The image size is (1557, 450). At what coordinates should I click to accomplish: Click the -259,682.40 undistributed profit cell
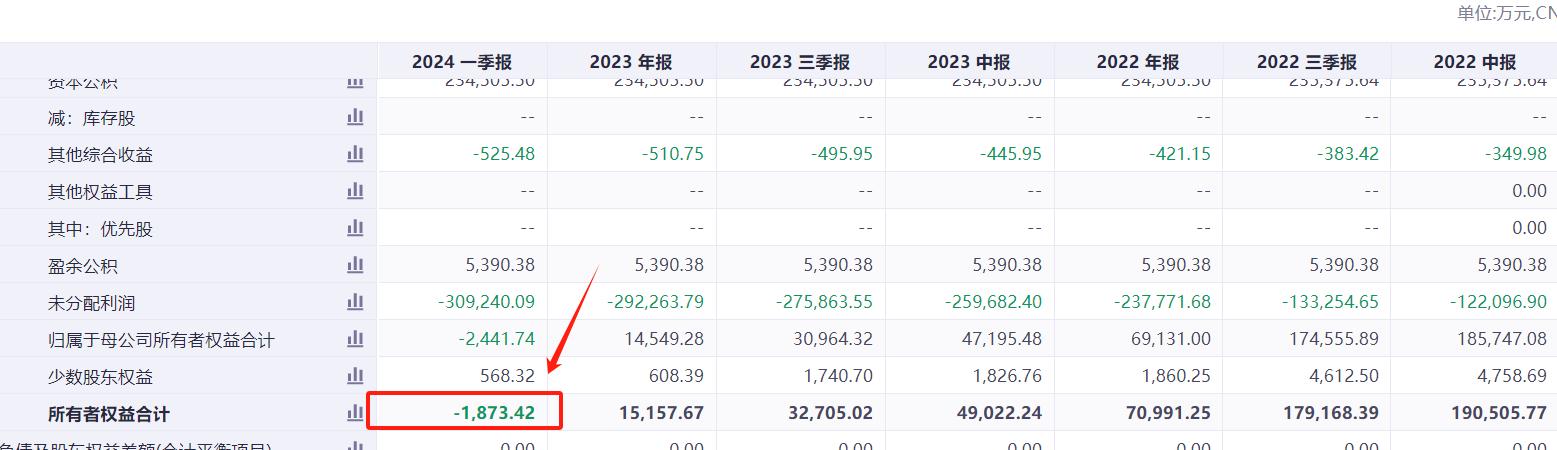coord(995,303)
